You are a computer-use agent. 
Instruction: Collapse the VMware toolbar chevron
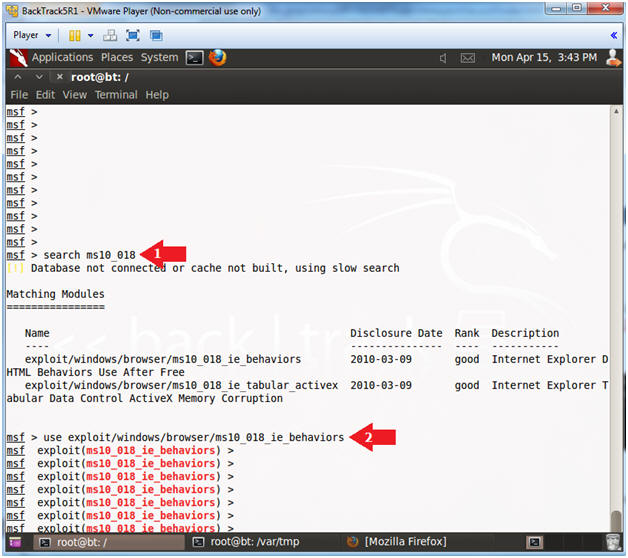pos(613,36)
